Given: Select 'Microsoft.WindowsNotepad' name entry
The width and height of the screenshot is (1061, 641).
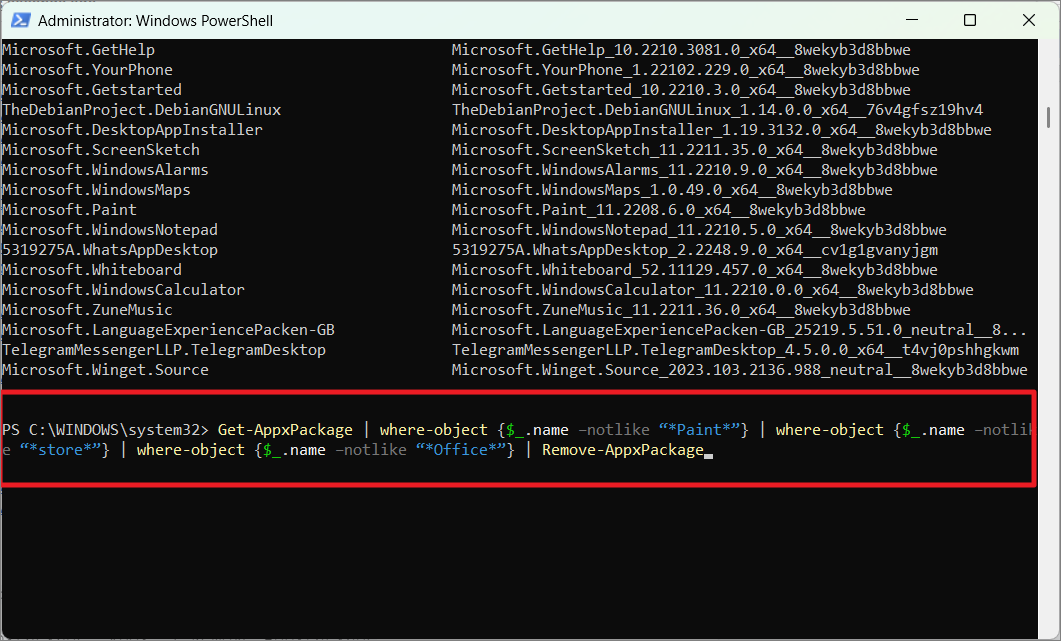Looking at the screenshot, I should 110,229.
